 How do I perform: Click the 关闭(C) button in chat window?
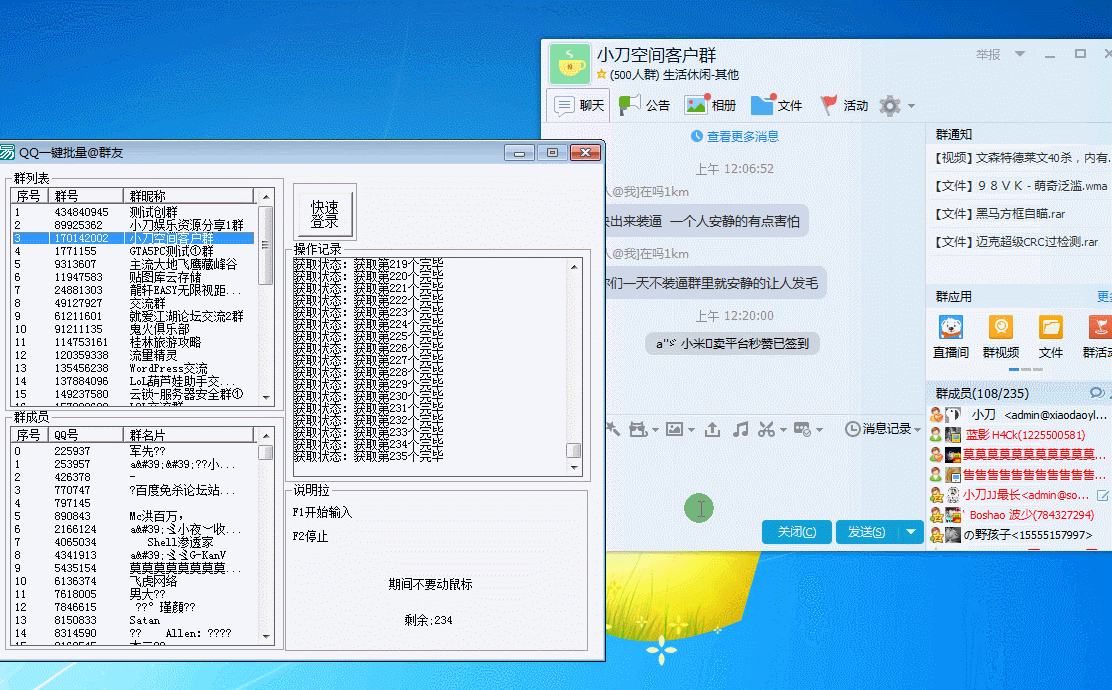(796, 531)
